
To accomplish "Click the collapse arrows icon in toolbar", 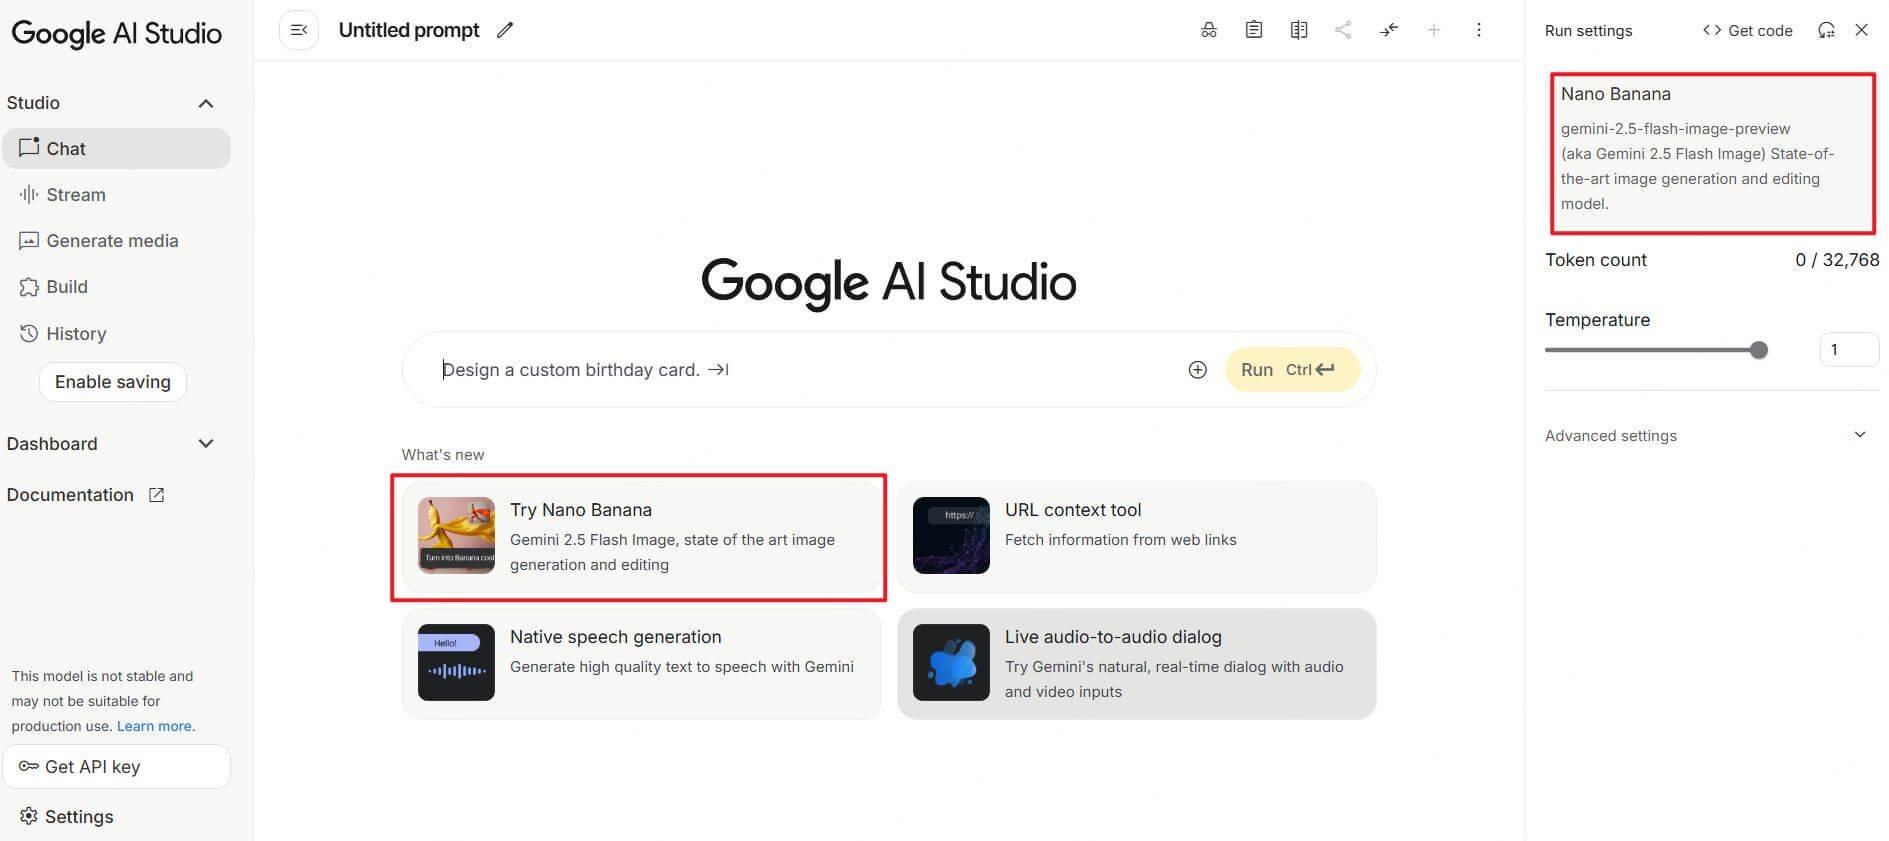I will click(1389, 30).
